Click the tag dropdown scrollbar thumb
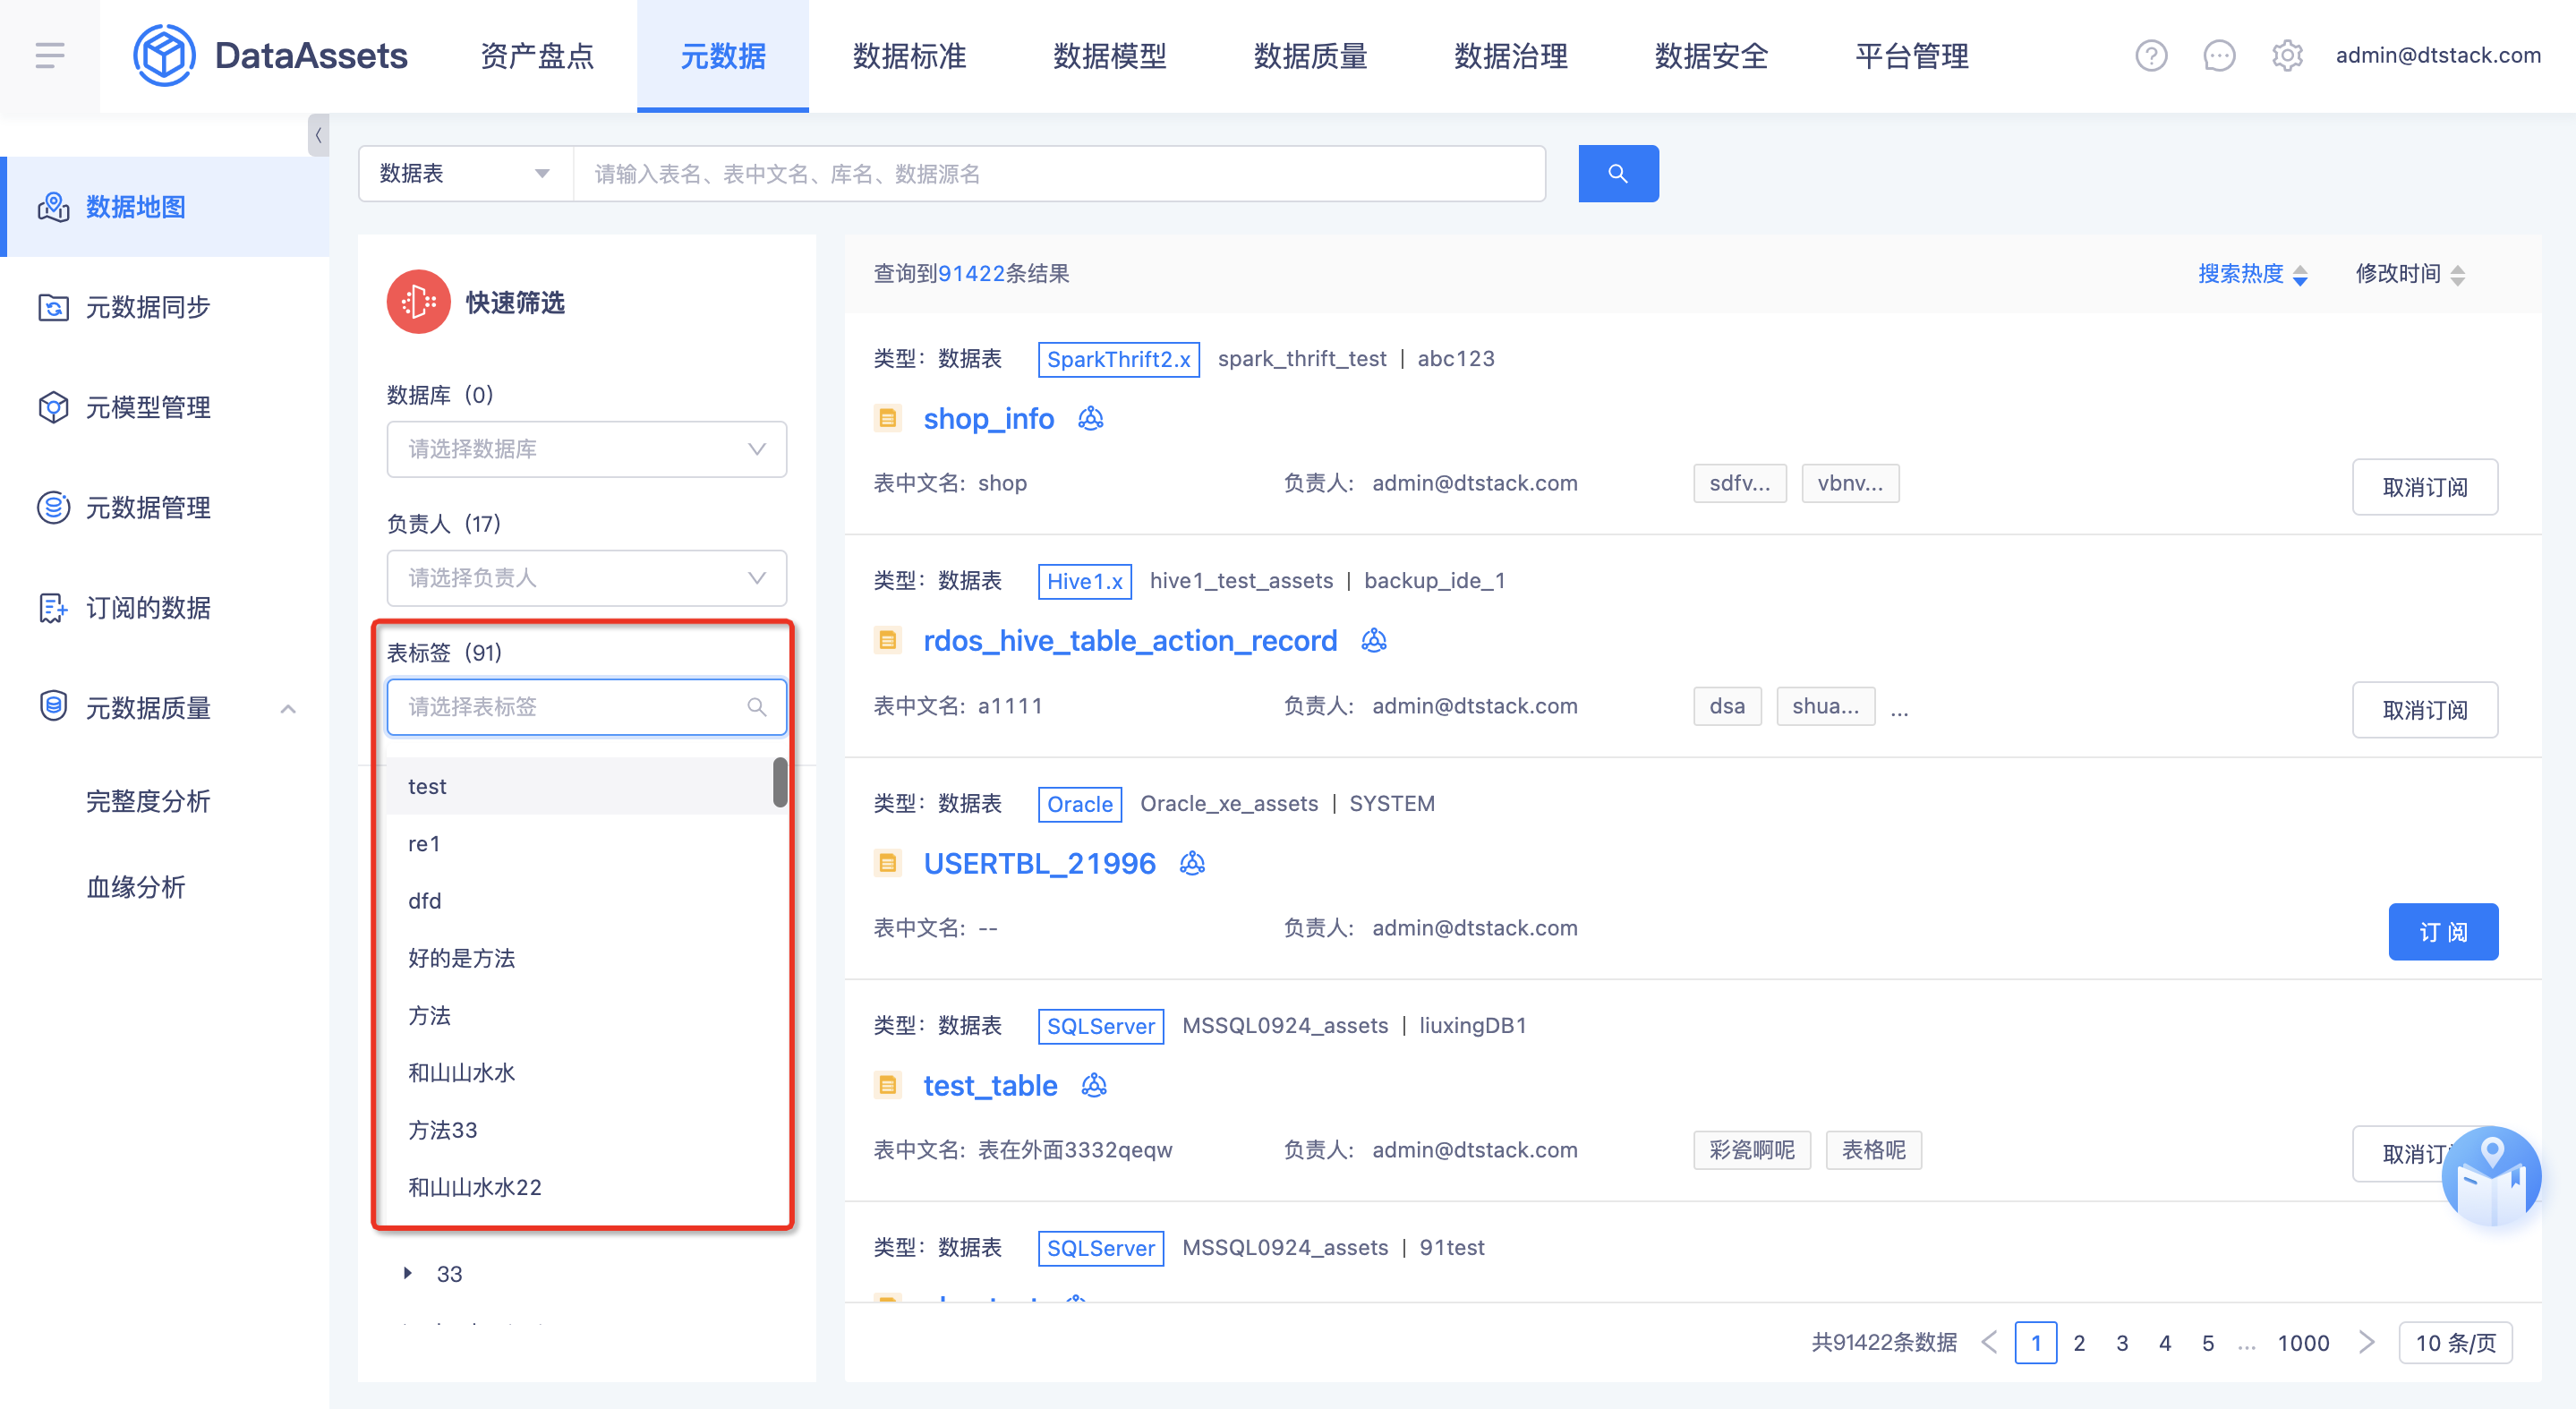2576x1409 pixels. pos(780,782)
